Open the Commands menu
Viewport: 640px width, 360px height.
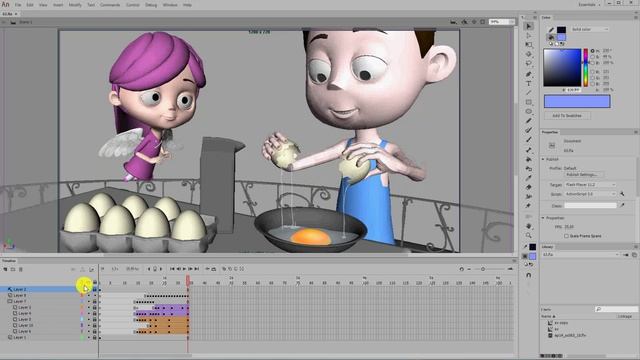tap(110, 5)
